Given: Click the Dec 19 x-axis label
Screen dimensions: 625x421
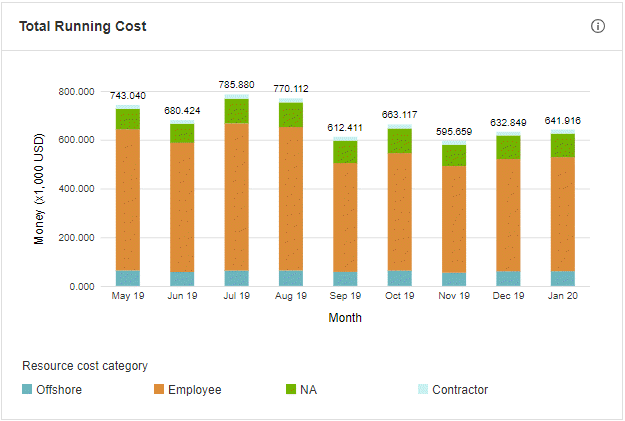Looking at the screenshot, I should [x=508, y=297].
